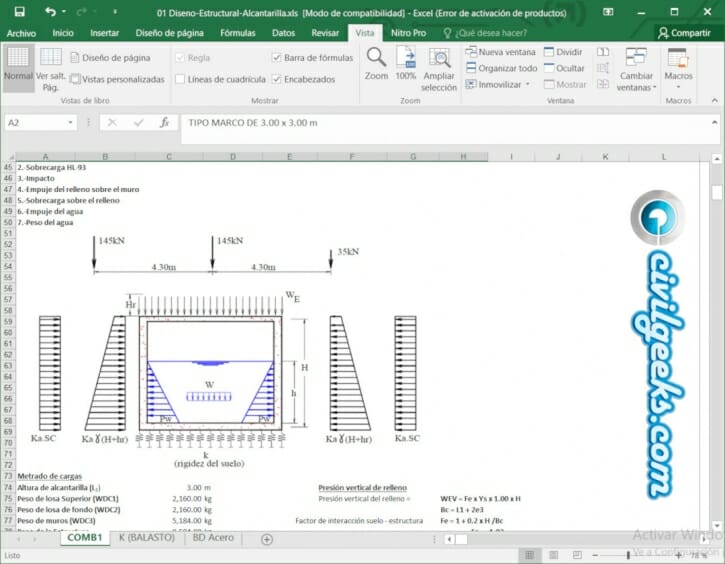725x564 pixels.
Task: Open Nueva ventana
Action: coord(500,52)
